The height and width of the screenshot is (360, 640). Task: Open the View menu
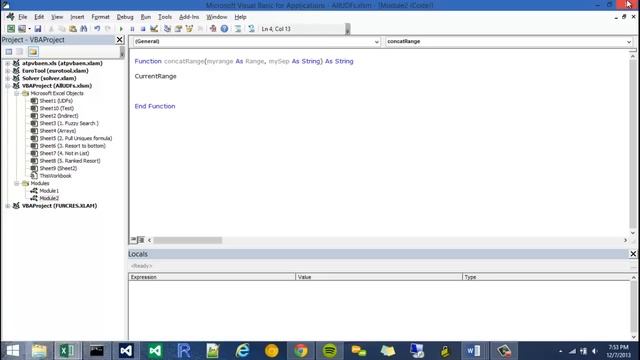(x=57, y=17)
